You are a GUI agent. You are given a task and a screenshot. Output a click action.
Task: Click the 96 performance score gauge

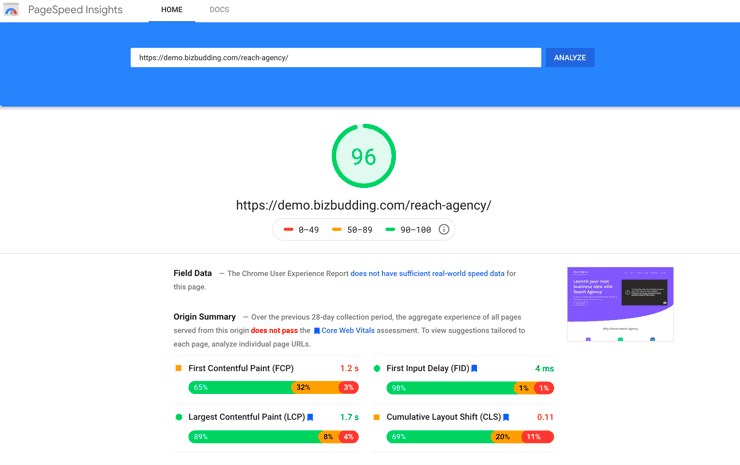point(363,156)
